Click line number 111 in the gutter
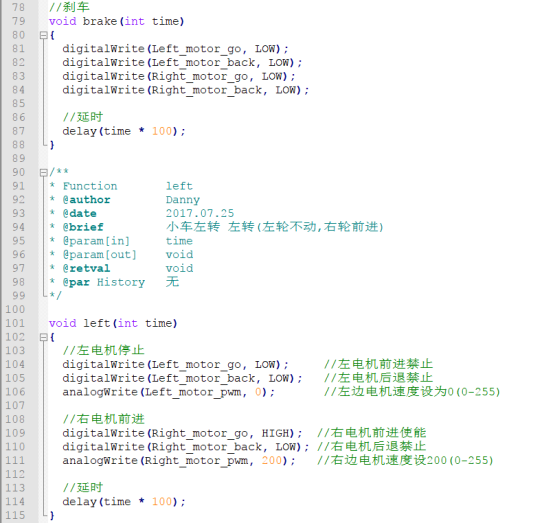Image resolution: width=553 pixels, height=524 pixels. click(x=15, y=461)
